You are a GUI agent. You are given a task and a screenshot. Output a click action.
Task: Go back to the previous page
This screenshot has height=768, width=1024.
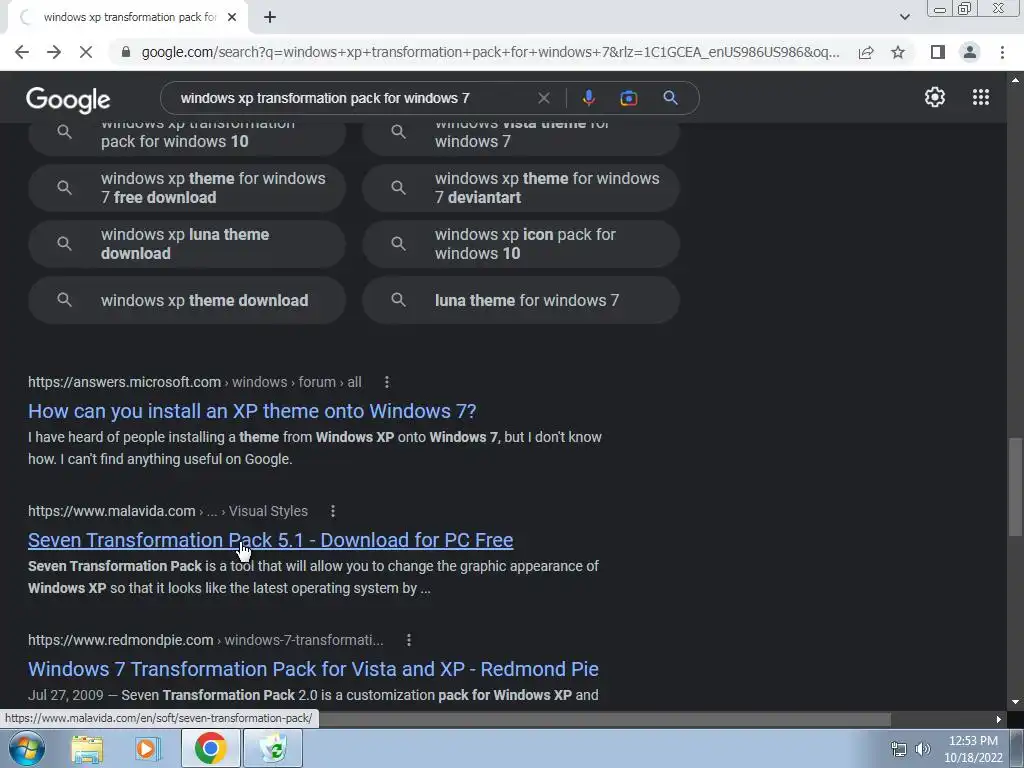coord(22,52)
